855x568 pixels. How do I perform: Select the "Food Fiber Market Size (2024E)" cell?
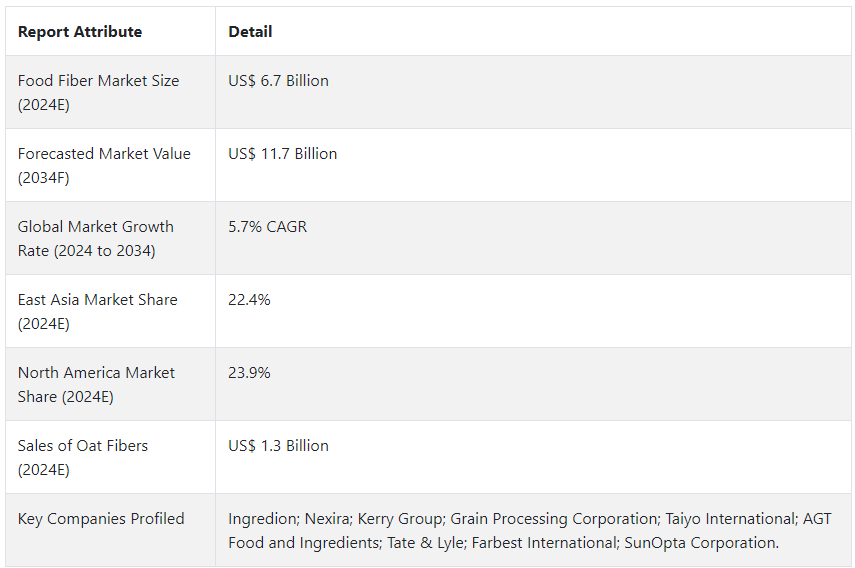(x=98, y=92)
